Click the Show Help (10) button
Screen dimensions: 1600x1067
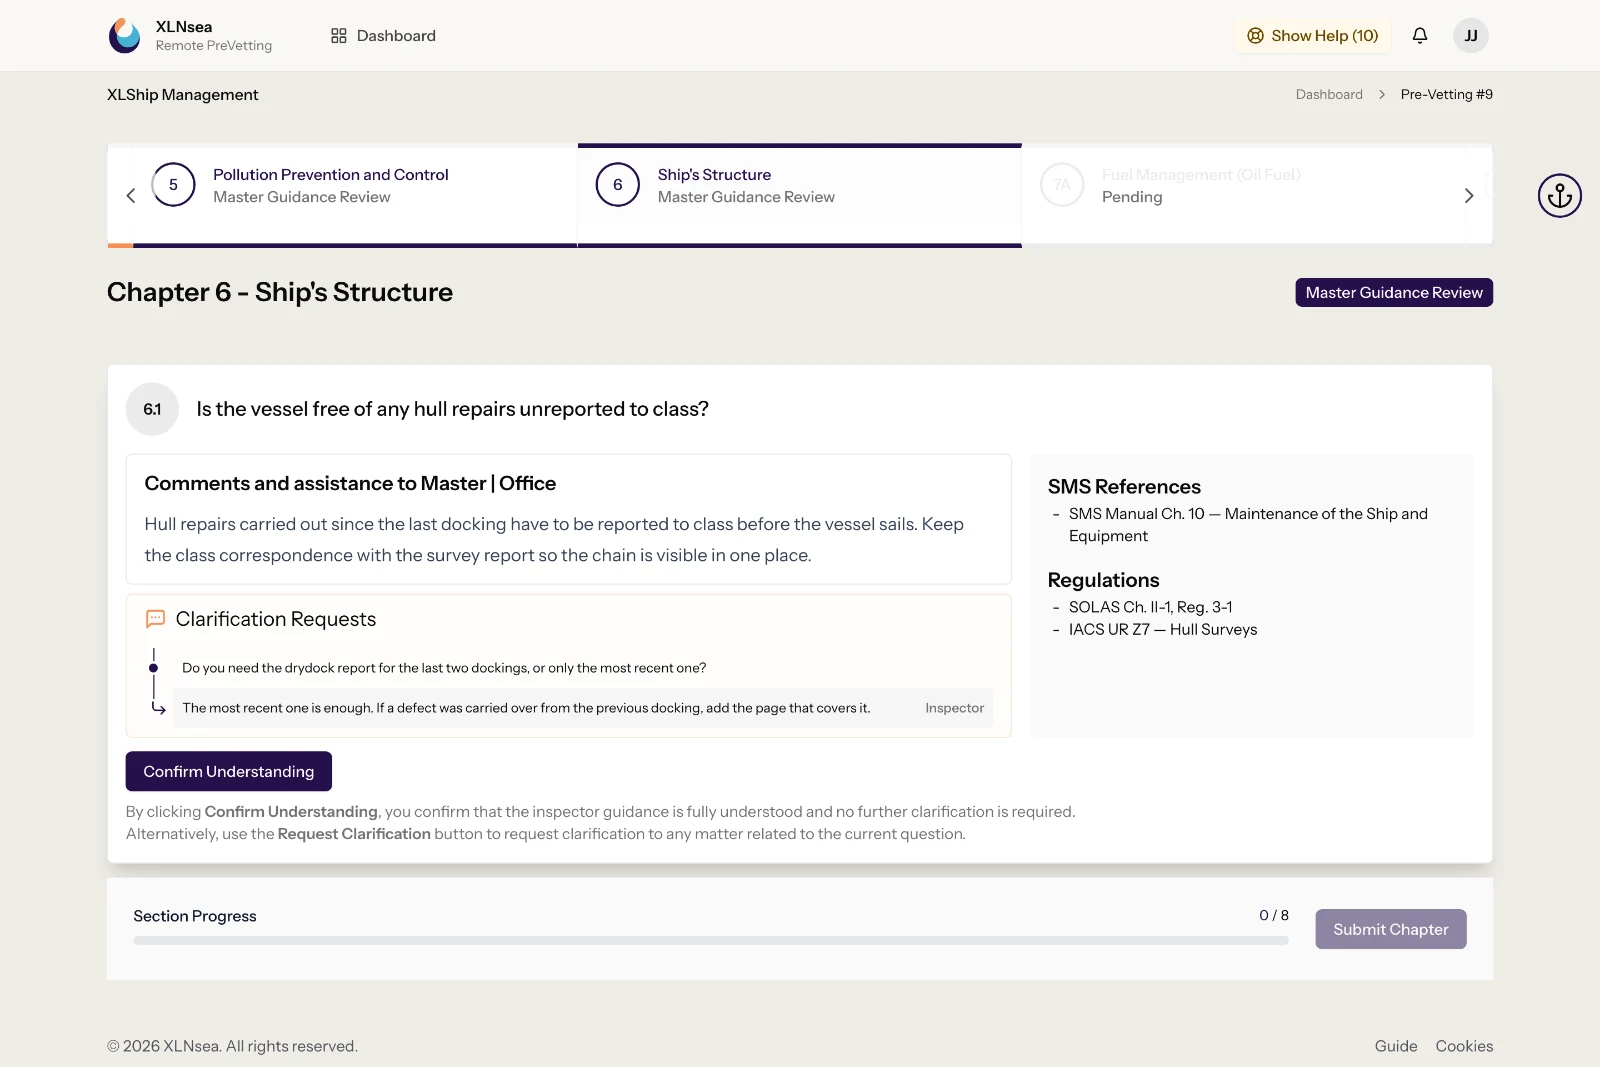(x=1312, y=36)
